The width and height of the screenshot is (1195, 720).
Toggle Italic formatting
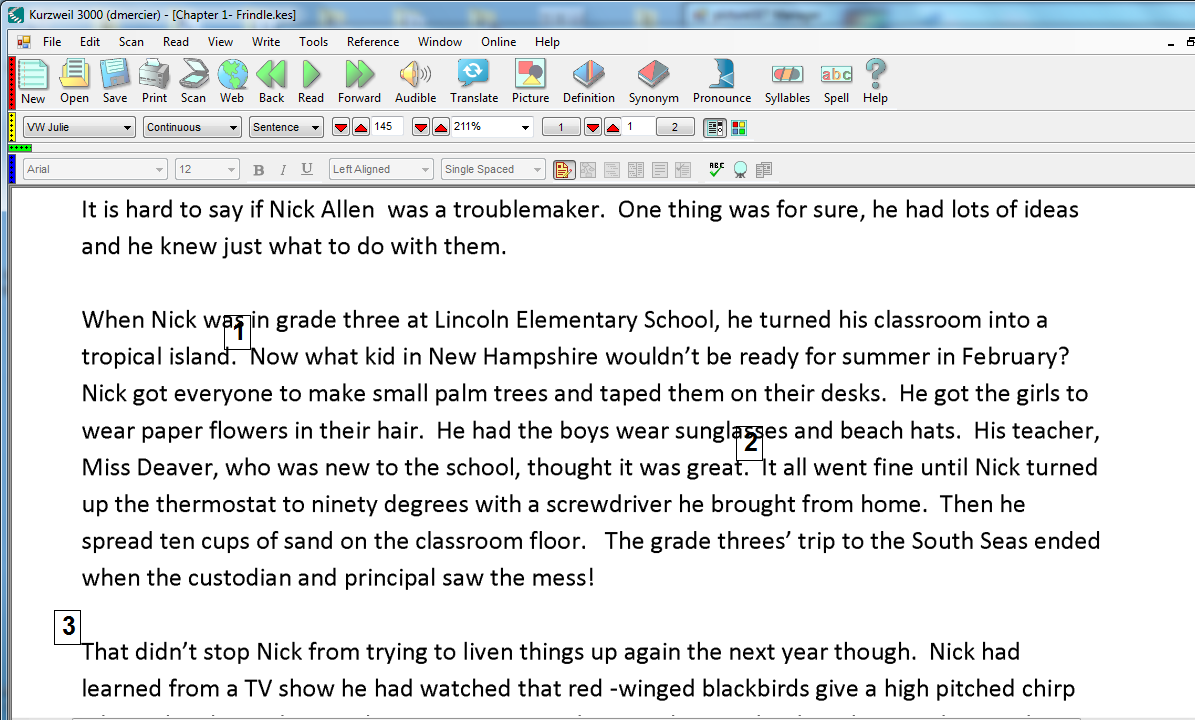pos(283,170)
